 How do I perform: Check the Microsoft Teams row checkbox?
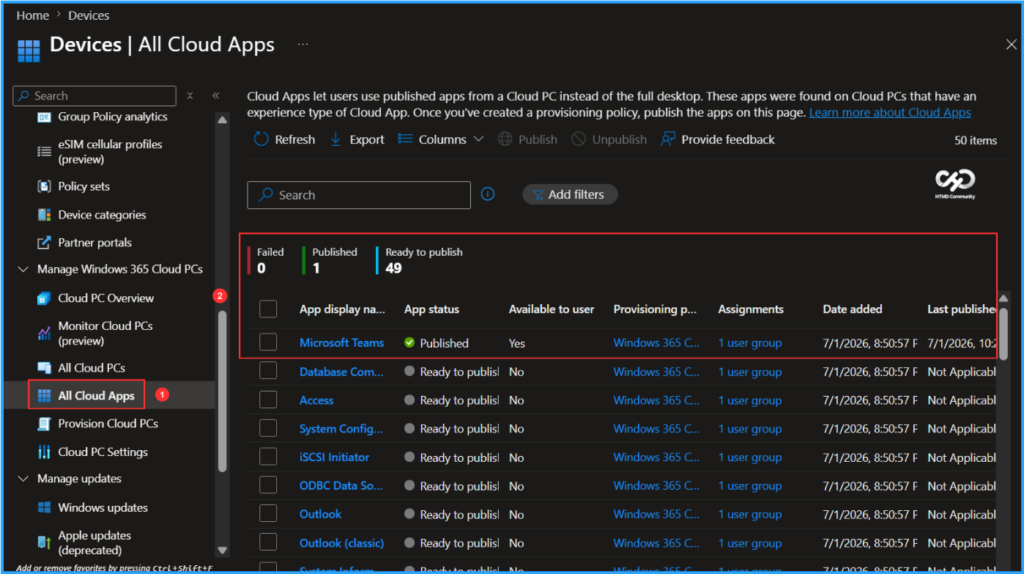click(x=268, y=342)
